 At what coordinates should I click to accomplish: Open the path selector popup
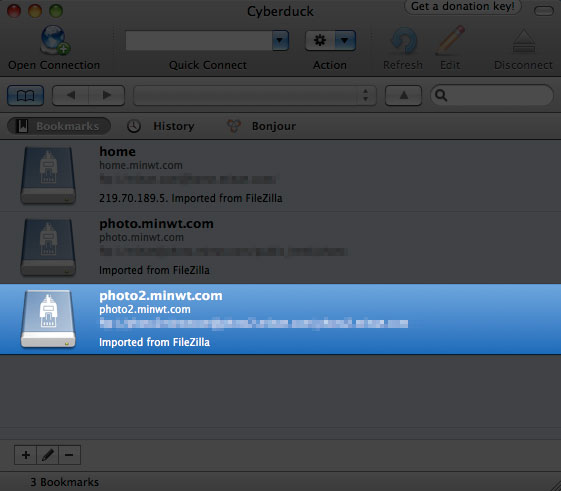click(255, 96)
